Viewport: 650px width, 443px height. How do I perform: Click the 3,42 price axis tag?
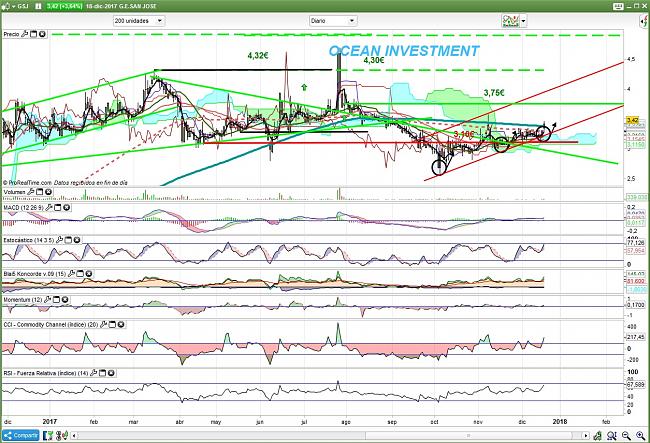point(633,120)
